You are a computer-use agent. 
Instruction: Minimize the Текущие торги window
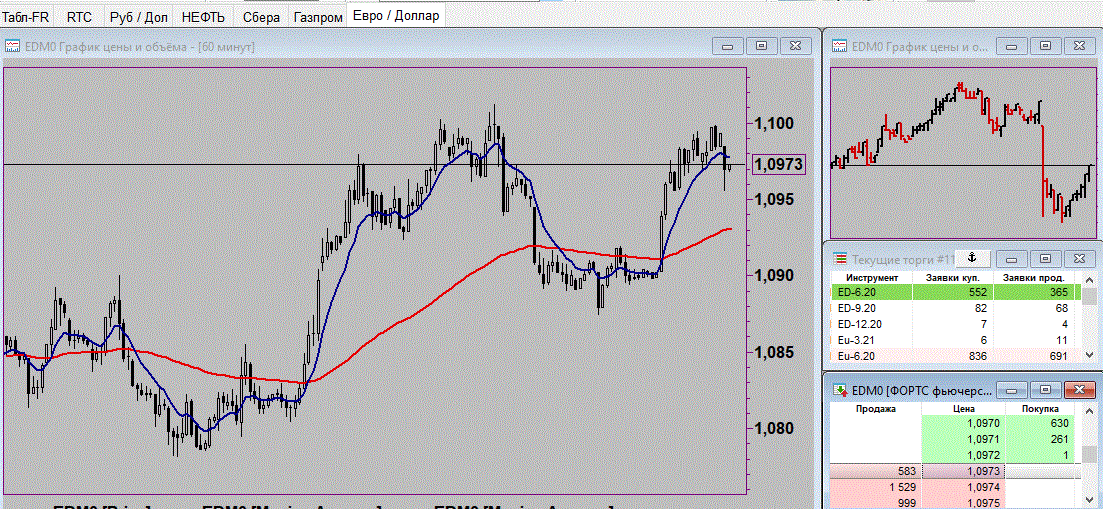coord(1010,259)
